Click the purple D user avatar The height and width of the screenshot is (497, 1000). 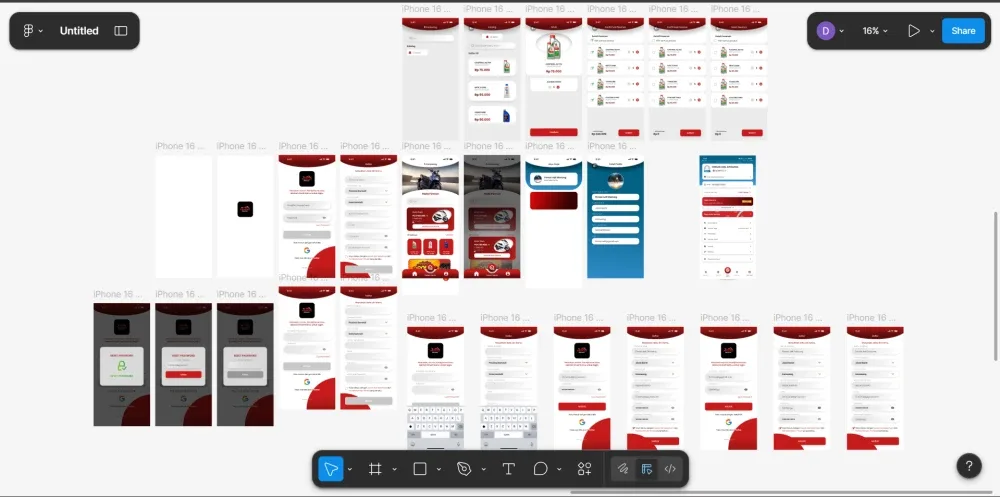click(826, 31)
